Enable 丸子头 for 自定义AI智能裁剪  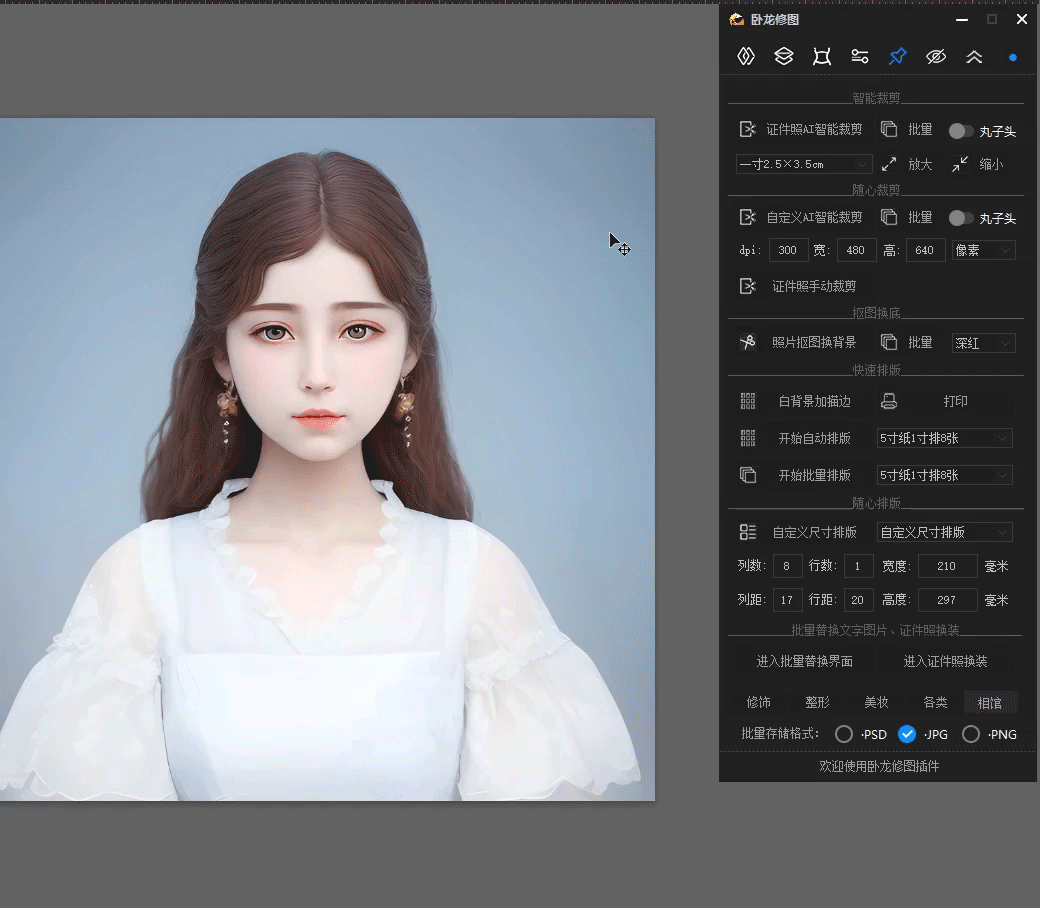coord(963,217)
